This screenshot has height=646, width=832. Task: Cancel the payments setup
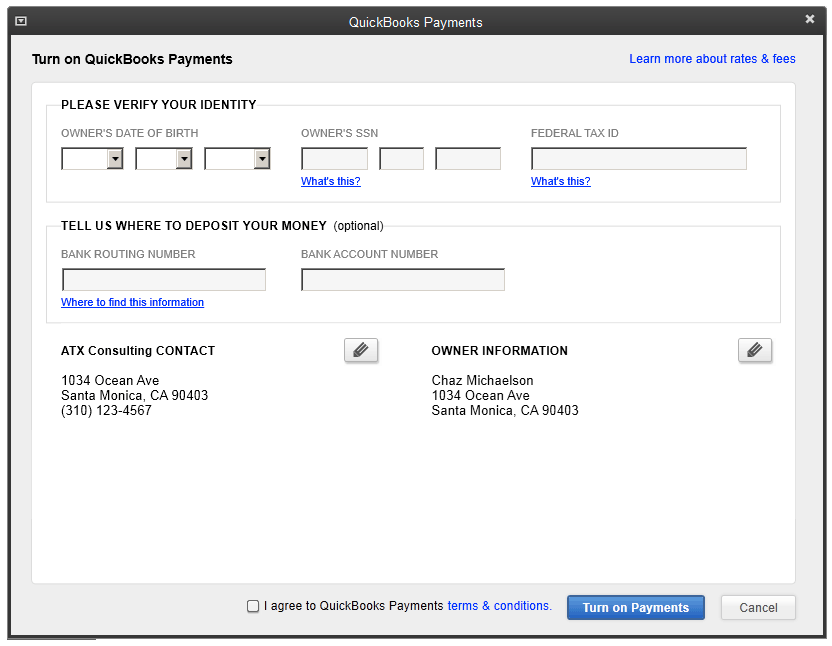758,607
